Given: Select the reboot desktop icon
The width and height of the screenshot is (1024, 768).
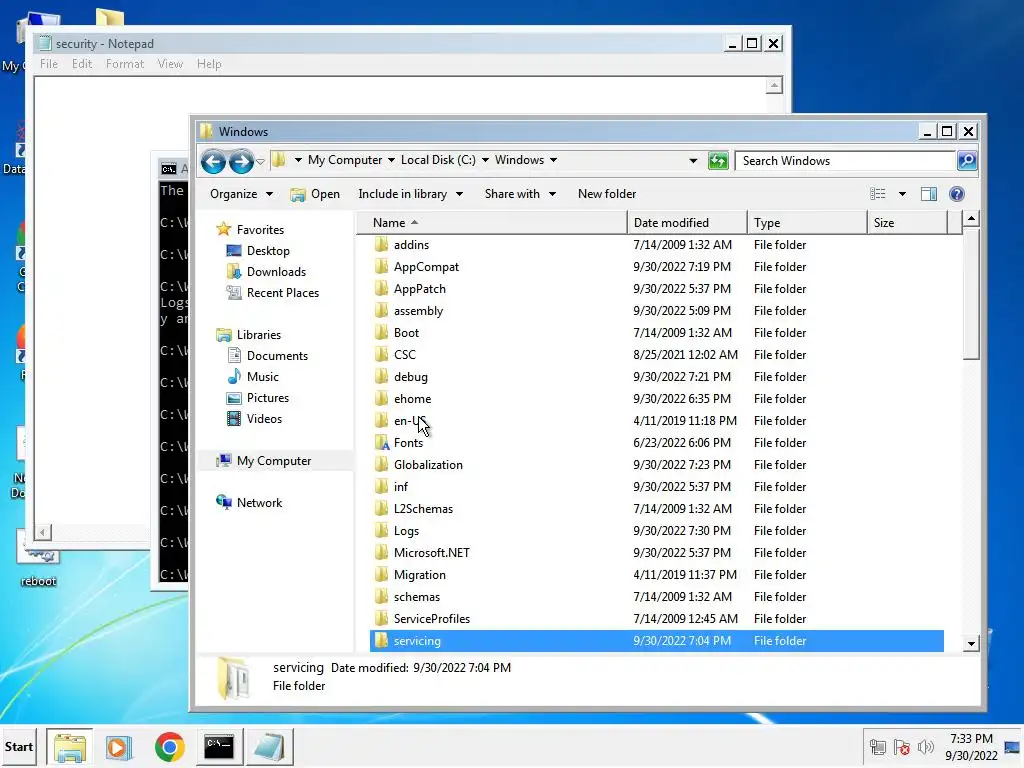Looking at the screenshot, I should [x=38, y=559].
